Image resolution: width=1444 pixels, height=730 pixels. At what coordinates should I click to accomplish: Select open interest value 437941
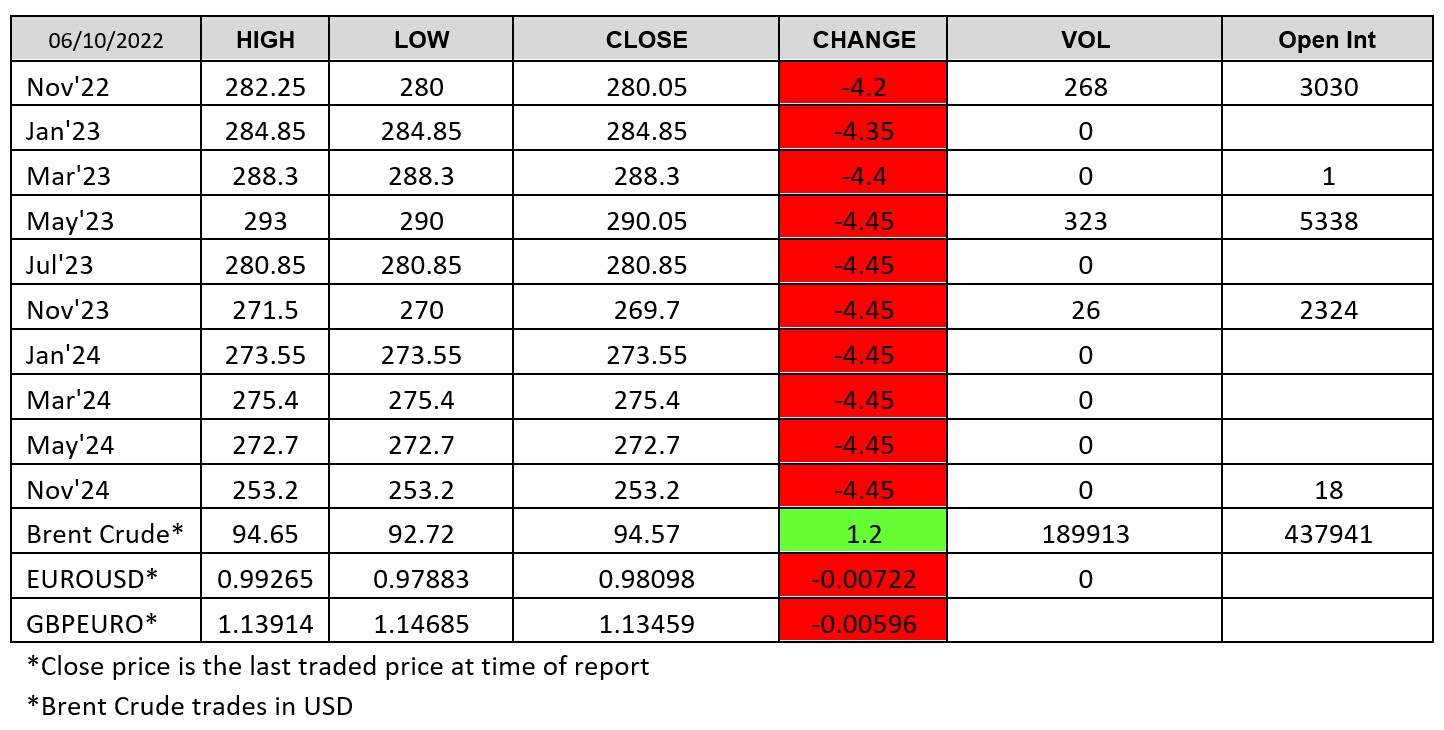(x=1326, y=534)
